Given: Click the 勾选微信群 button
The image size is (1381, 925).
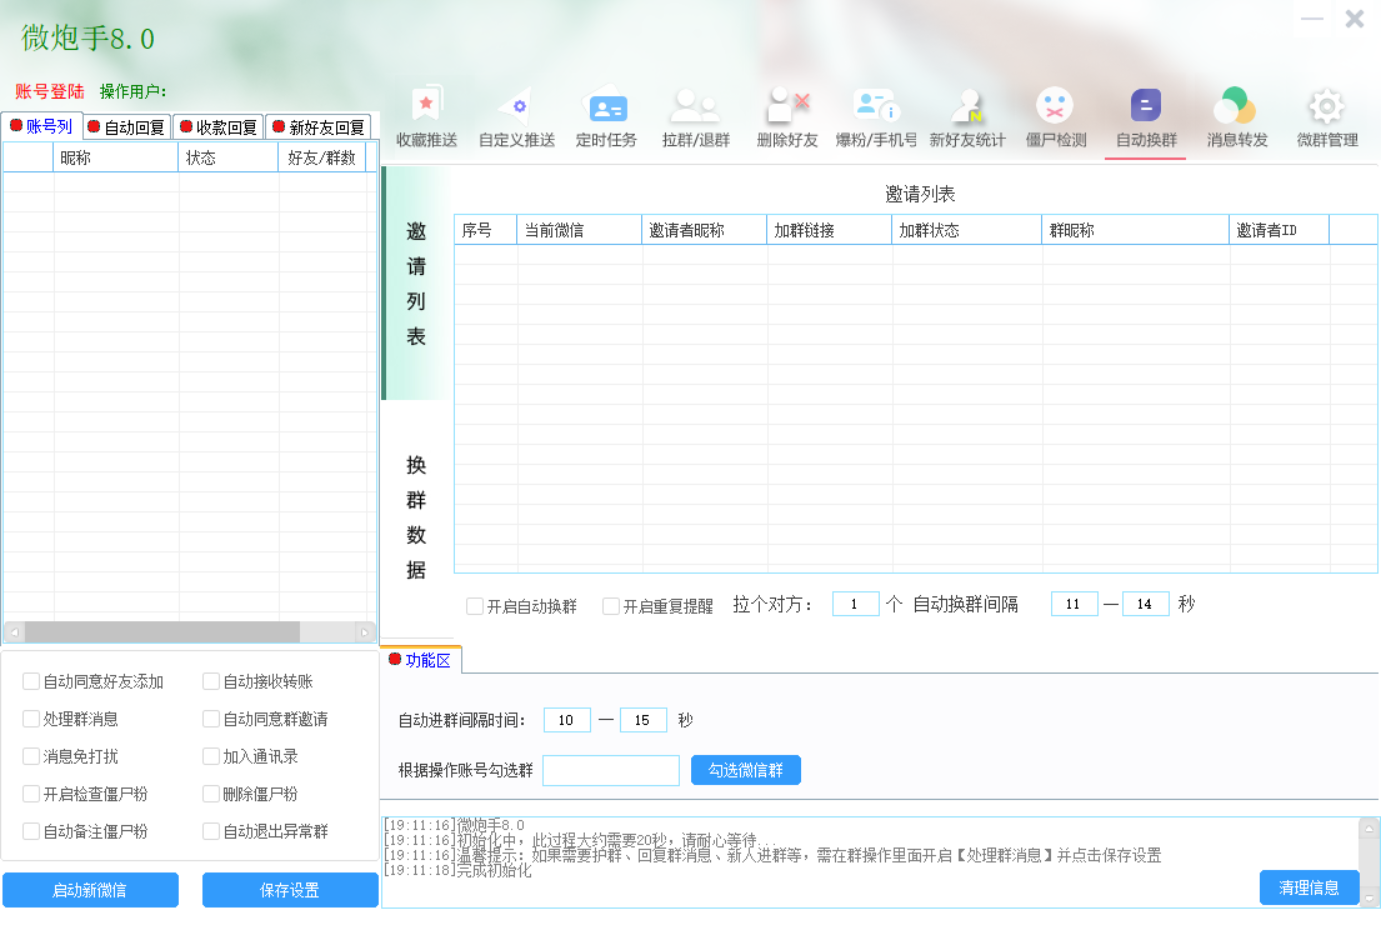Looking at the screenshot, I should click(746, 770).
